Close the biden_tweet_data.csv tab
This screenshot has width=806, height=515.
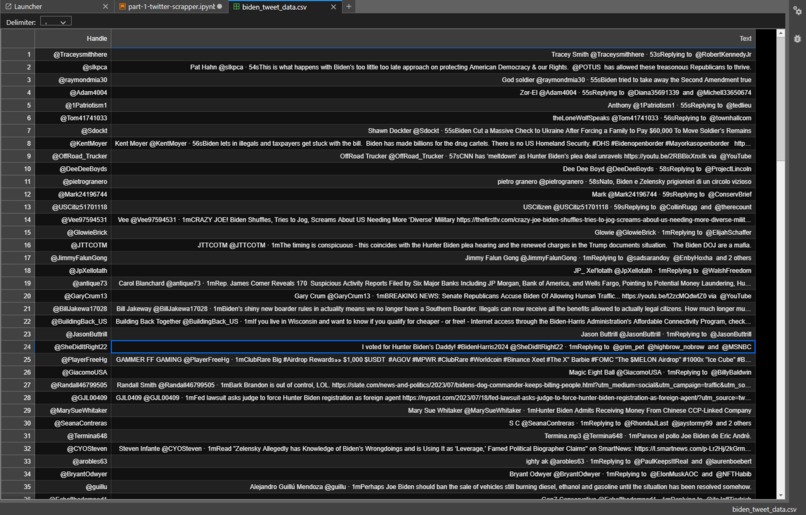(x=333, y=7)
